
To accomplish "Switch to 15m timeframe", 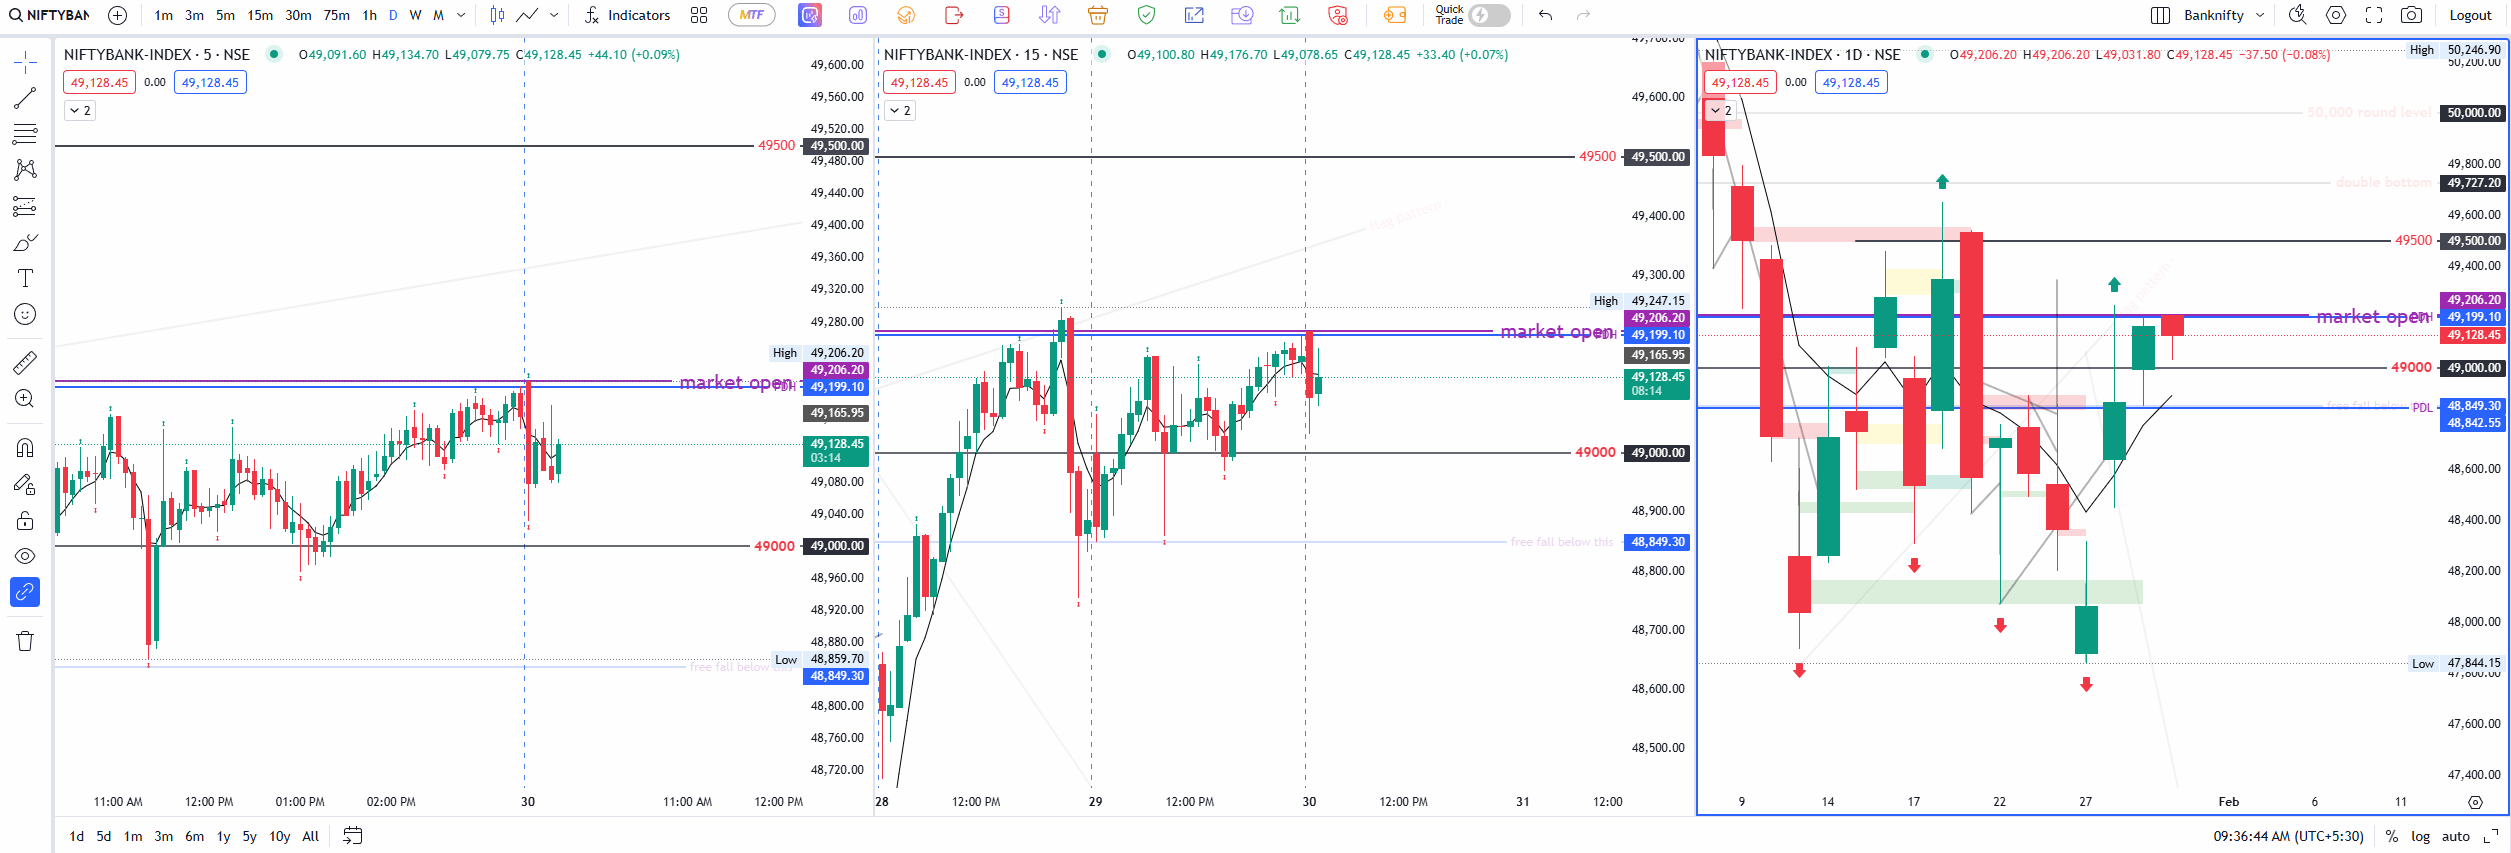I will (260, 15).
